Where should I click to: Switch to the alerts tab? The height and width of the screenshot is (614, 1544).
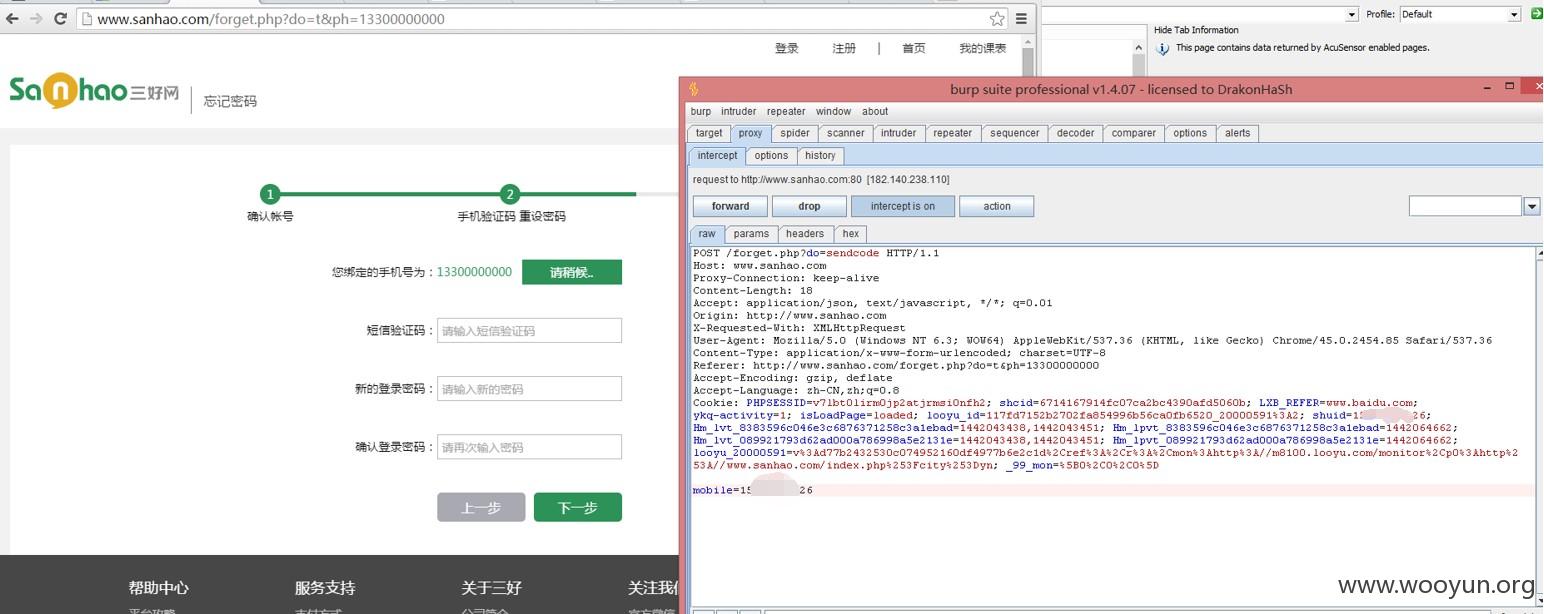1237,133
